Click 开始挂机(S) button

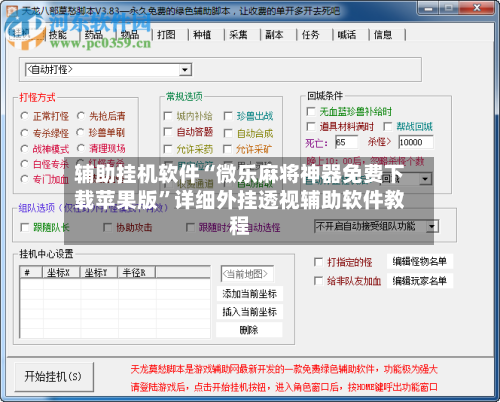click(x=54, y=377)
